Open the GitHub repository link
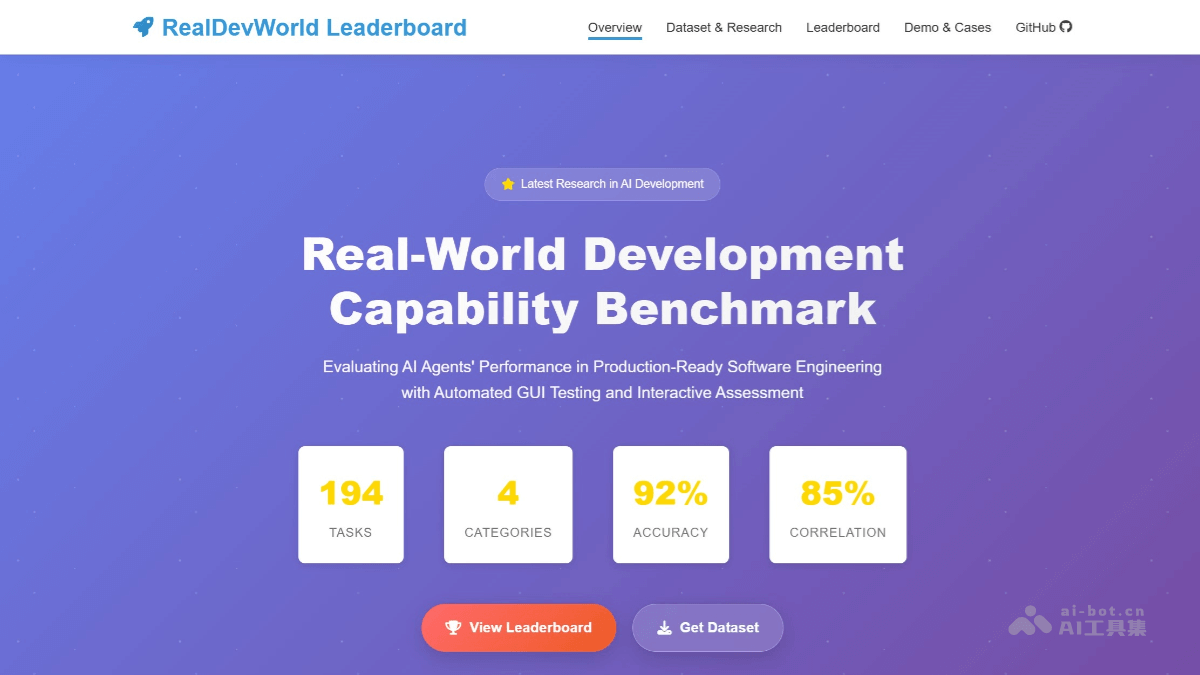Viewport: 1200px width, 675px height. tap(1042, 27)
